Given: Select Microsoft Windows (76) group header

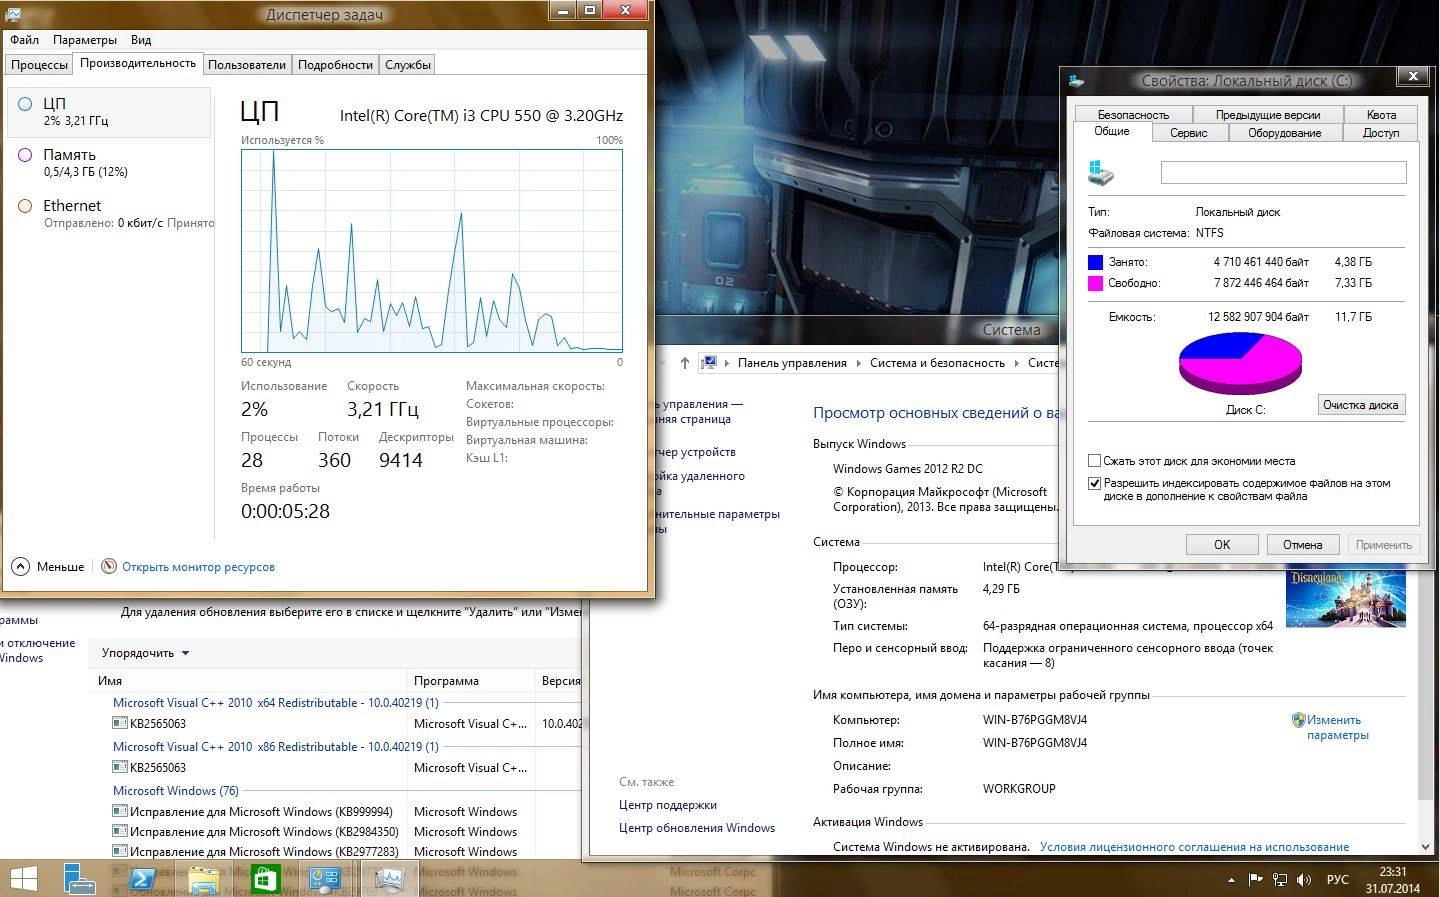Looking at the screenshot, I should [x=175, y=791].
